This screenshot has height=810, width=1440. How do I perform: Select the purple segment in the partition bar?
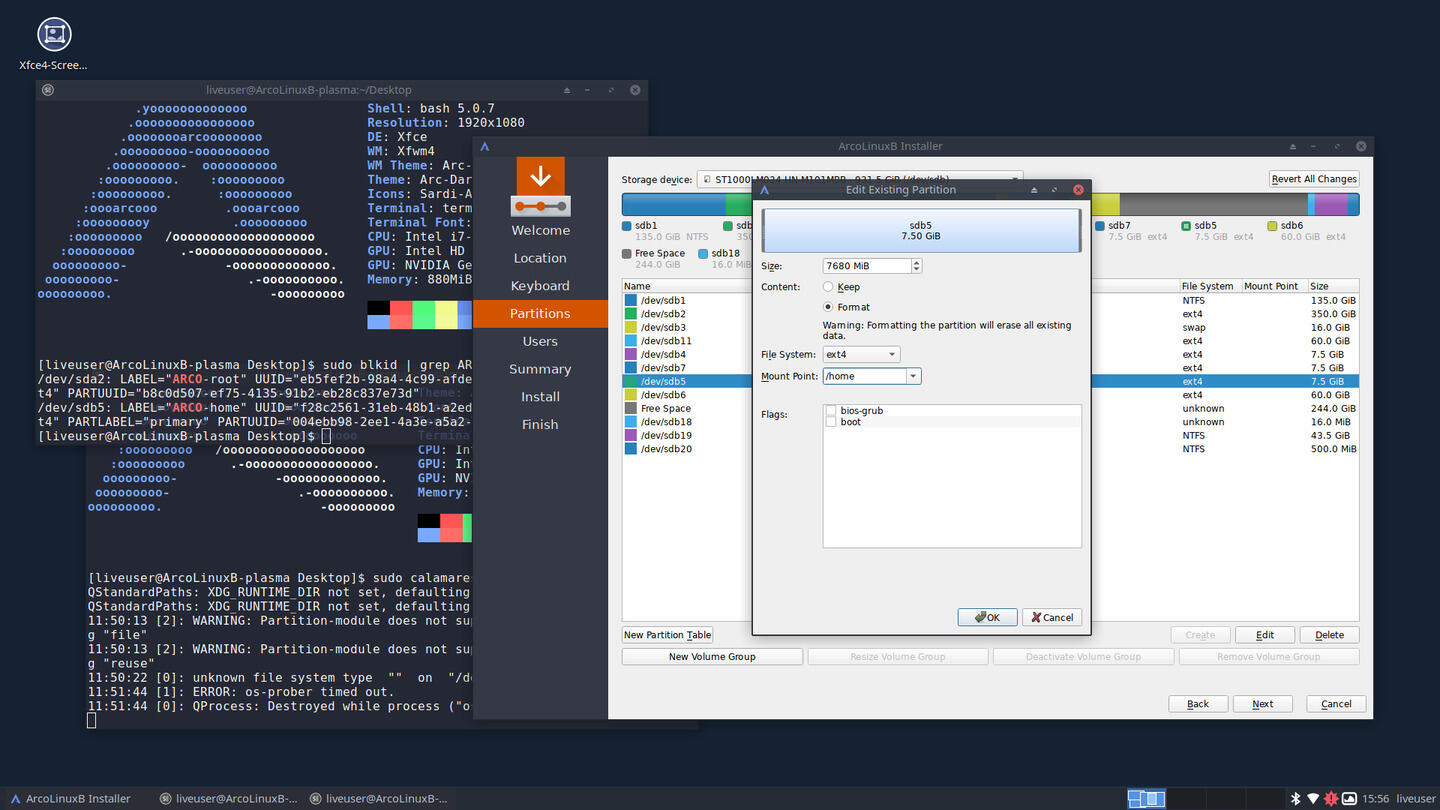[x=1330, y=205]
